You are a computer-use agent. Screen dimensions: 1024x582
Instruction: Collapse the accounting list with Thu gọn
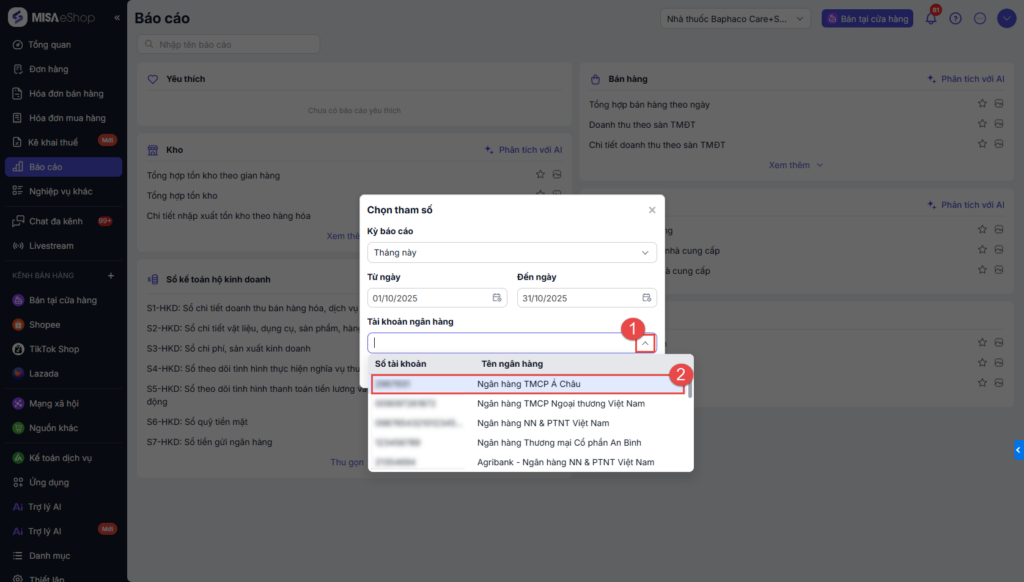347,462
